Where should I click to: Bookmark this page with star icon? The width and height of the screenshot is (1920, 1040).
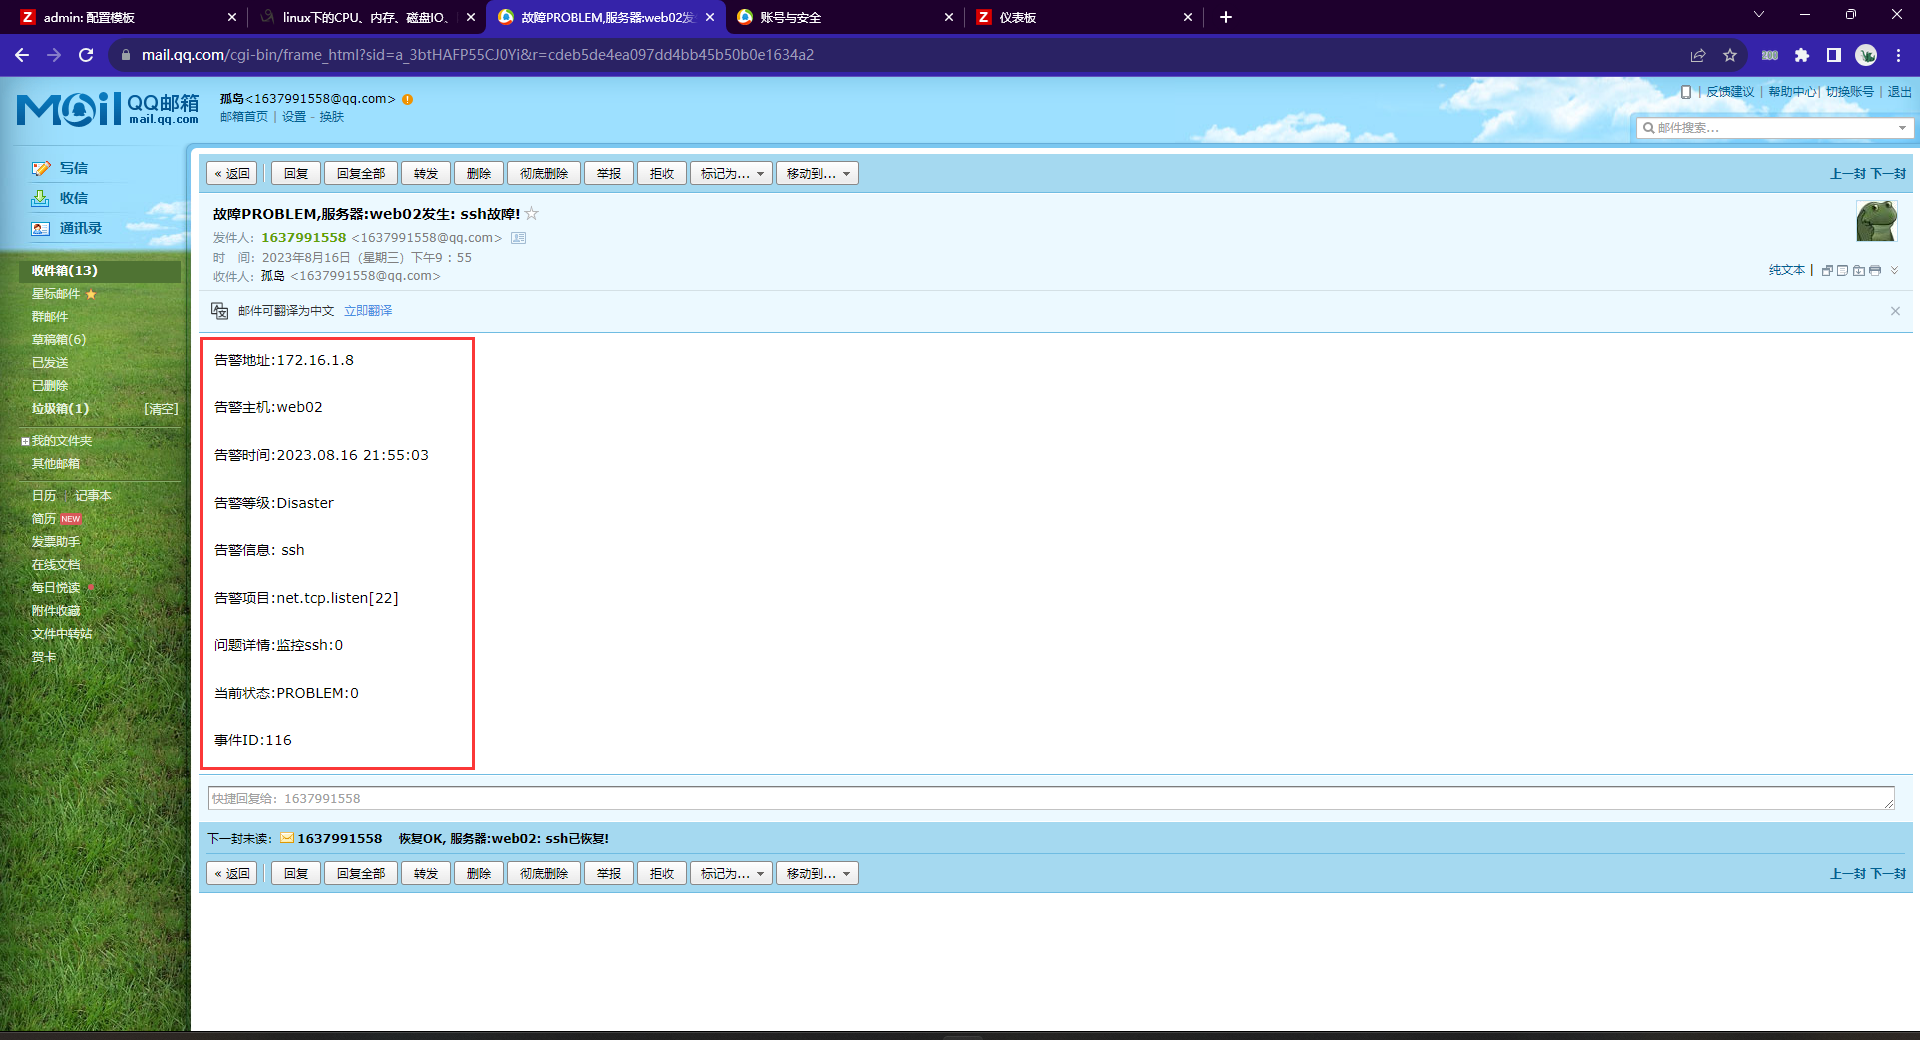tap(1730, 55)
